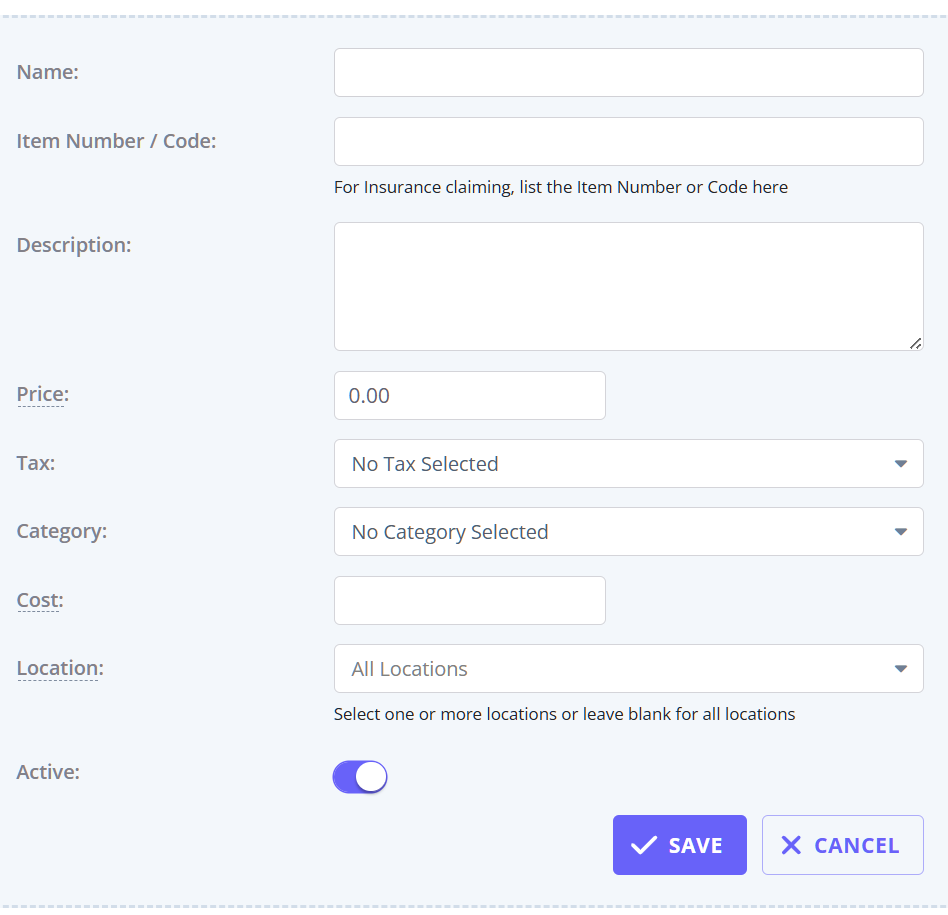Click the checkmark icon on Save
The width and height of the screenshot is (948, 915).
[644, 845]
